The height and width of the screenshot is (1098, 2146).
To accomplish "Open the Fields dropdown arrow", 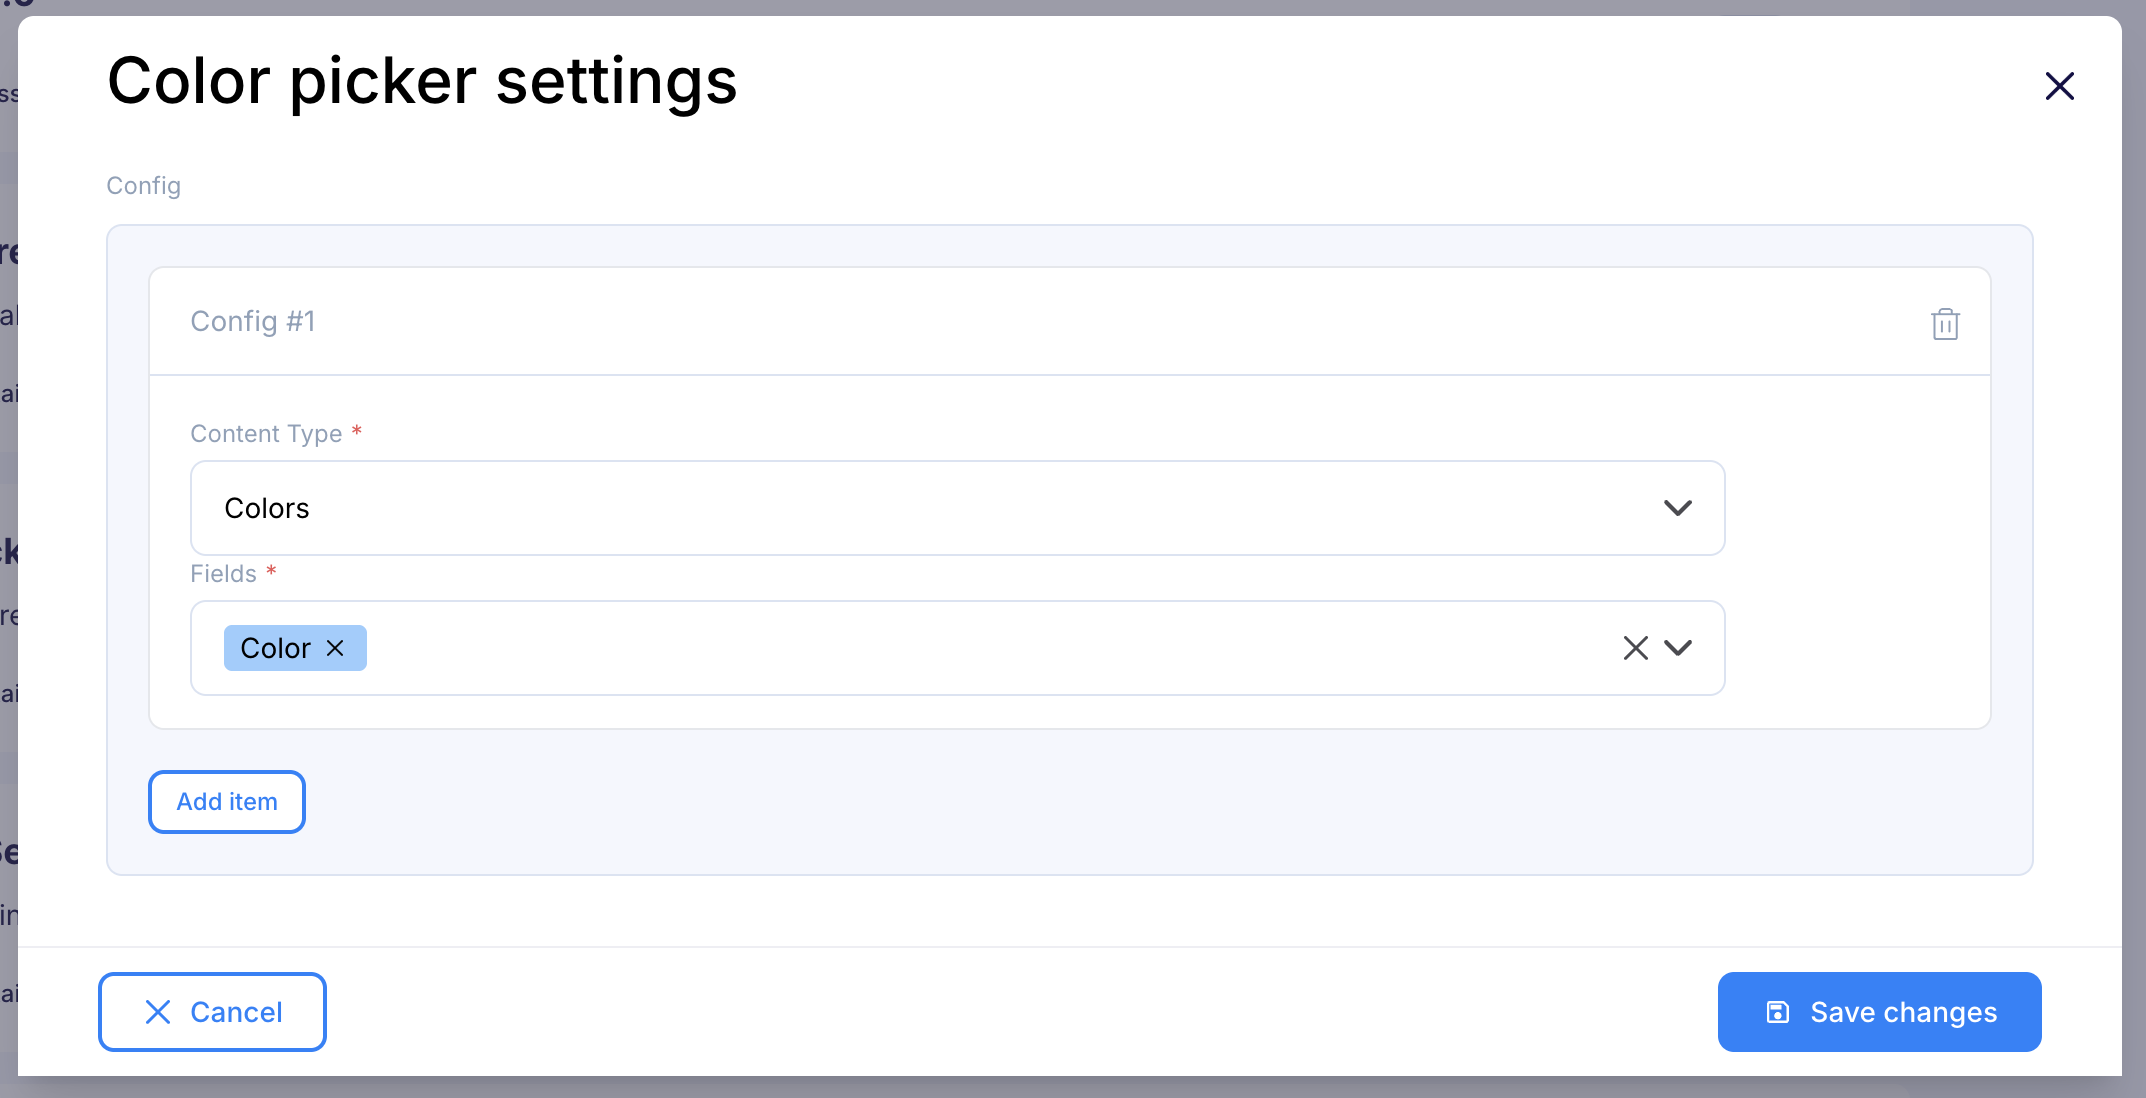I will click(x=1677, y=648).
